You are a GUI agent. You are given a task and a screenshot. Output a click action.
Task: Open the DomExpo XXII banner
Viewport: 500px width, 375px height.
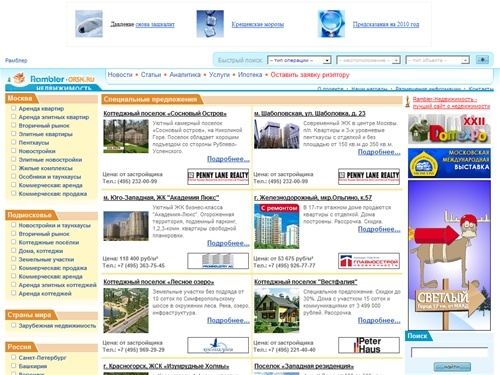point(449,129)
